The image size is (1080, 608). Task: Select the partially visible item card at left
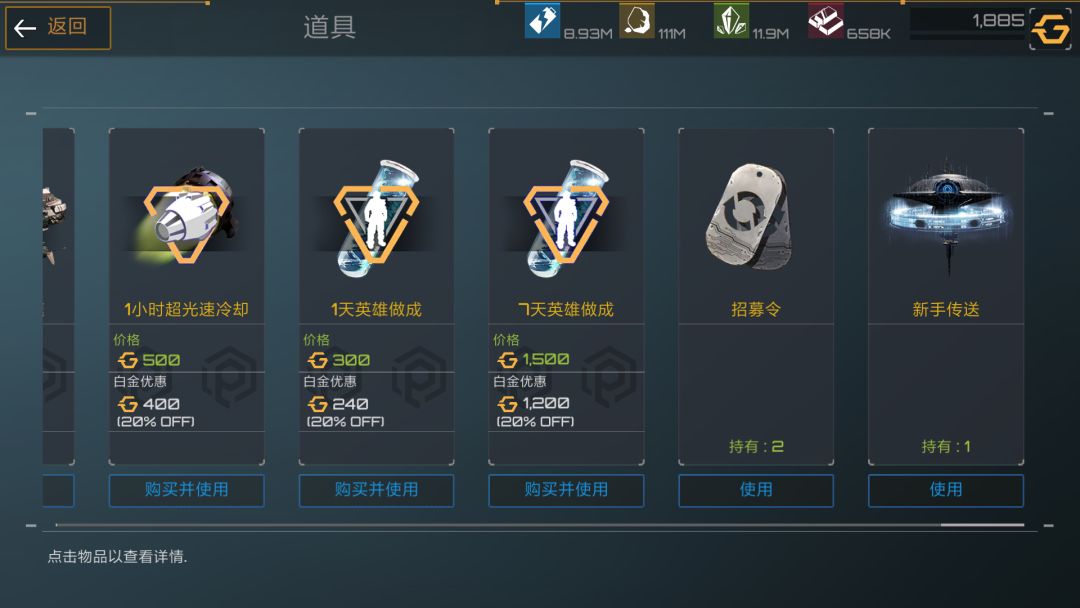[58, 296]
